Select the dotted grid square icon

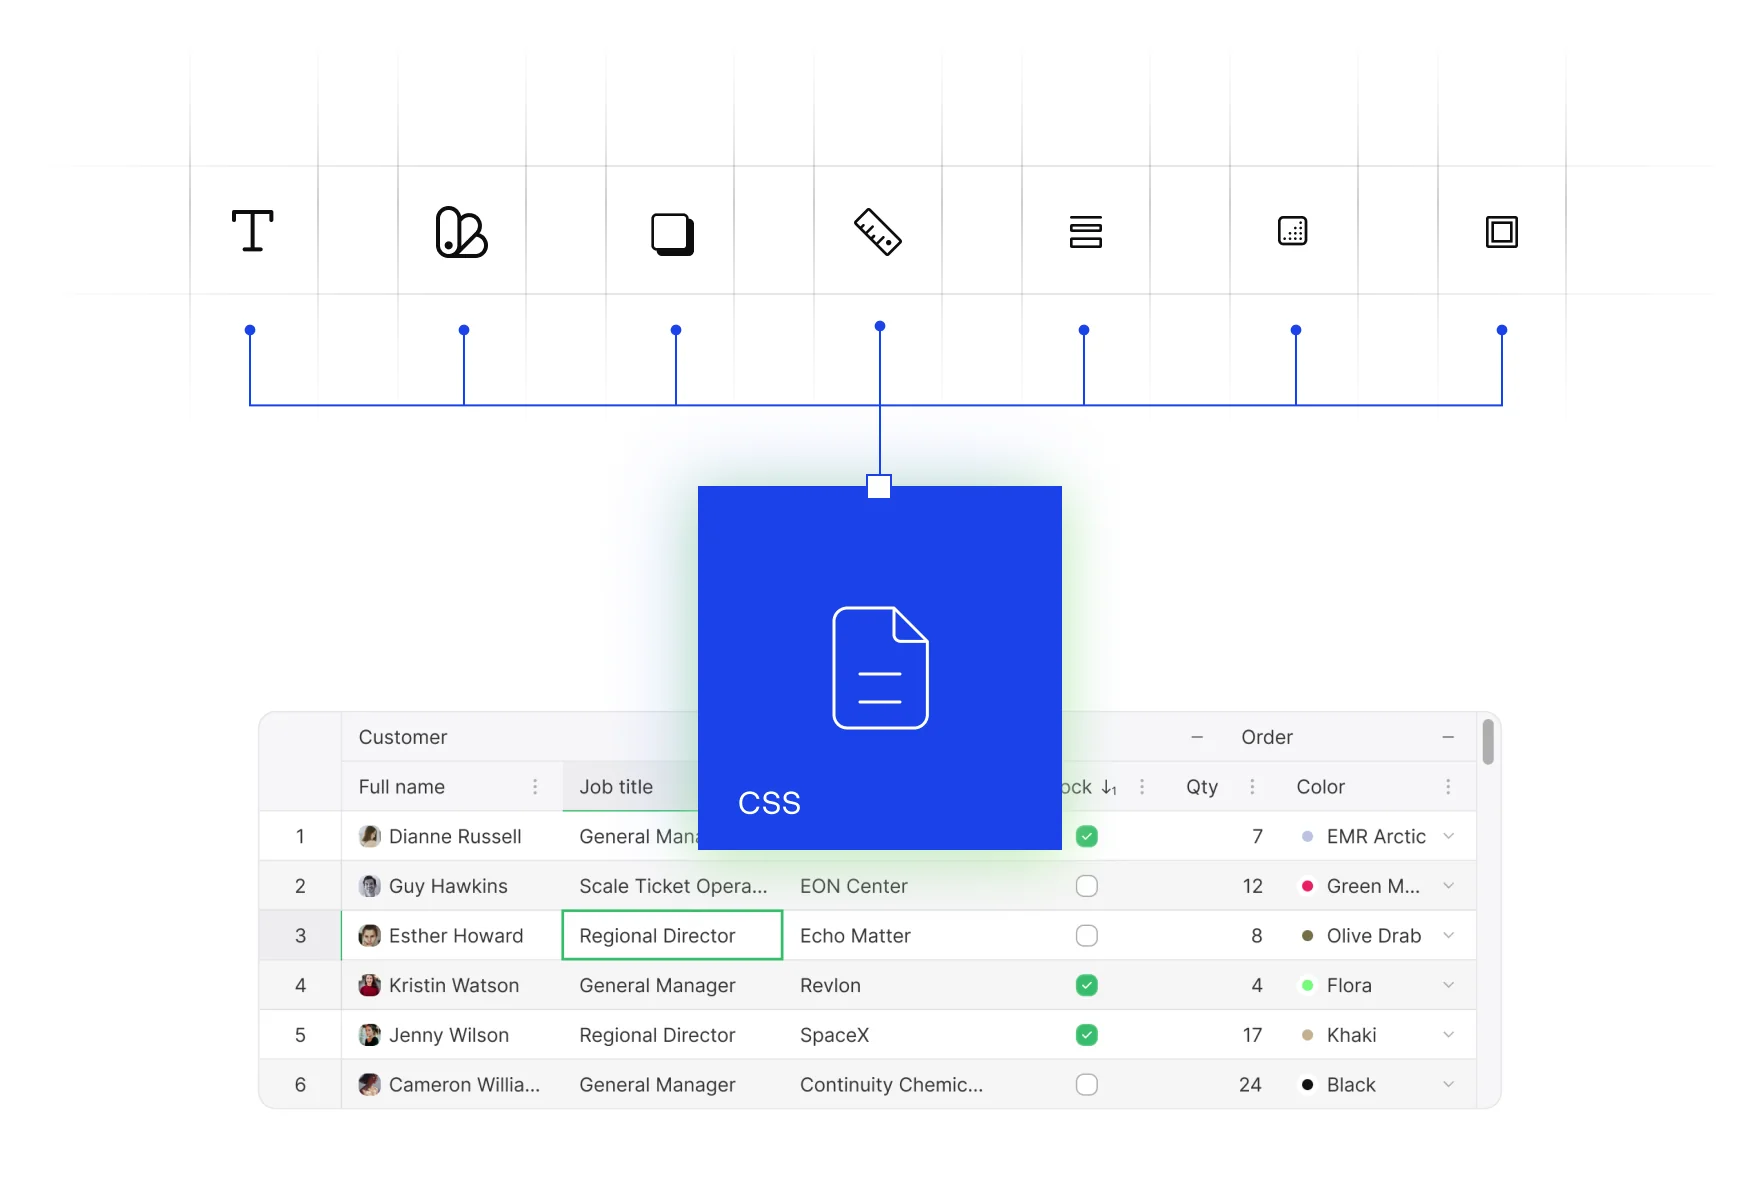pos(1293,231)
